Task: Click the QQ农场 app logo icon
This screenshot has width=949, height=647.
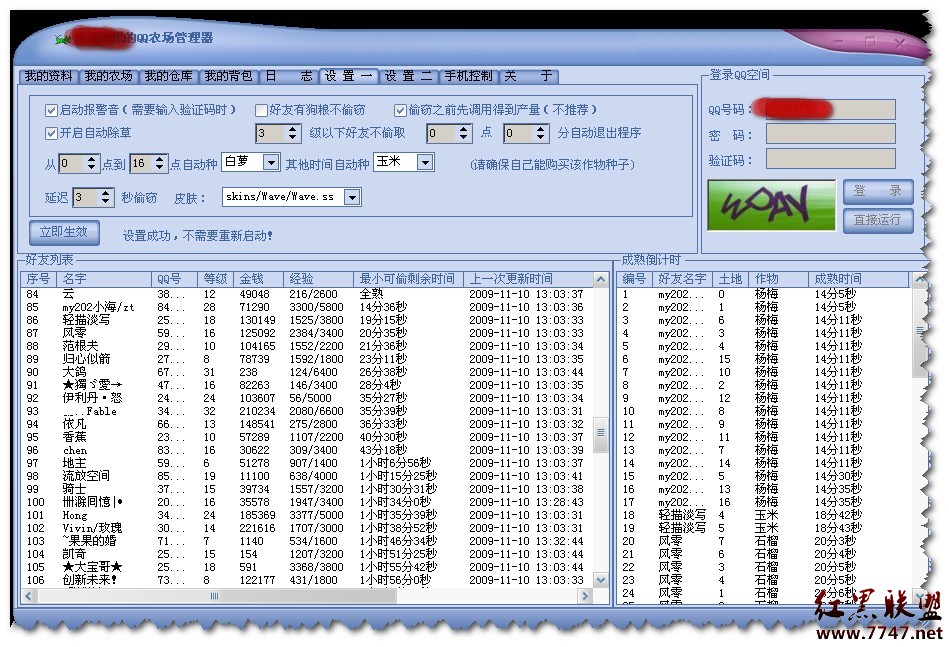Action: click(63, 39)
